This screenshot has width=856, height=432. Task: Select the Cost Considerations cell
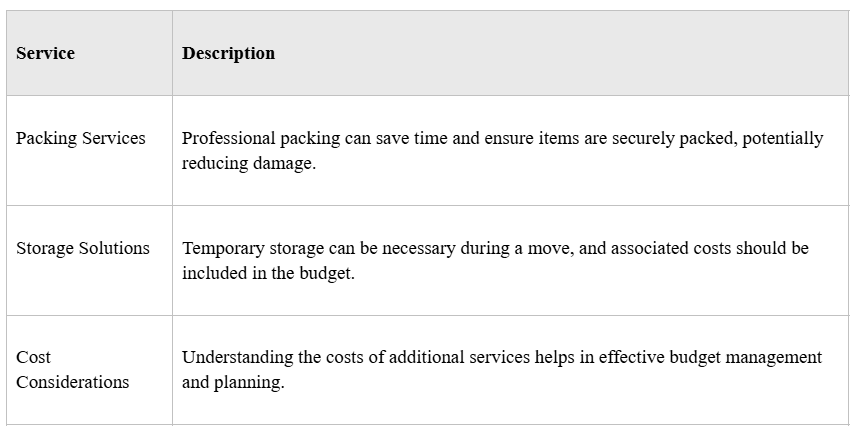point(72,369)
